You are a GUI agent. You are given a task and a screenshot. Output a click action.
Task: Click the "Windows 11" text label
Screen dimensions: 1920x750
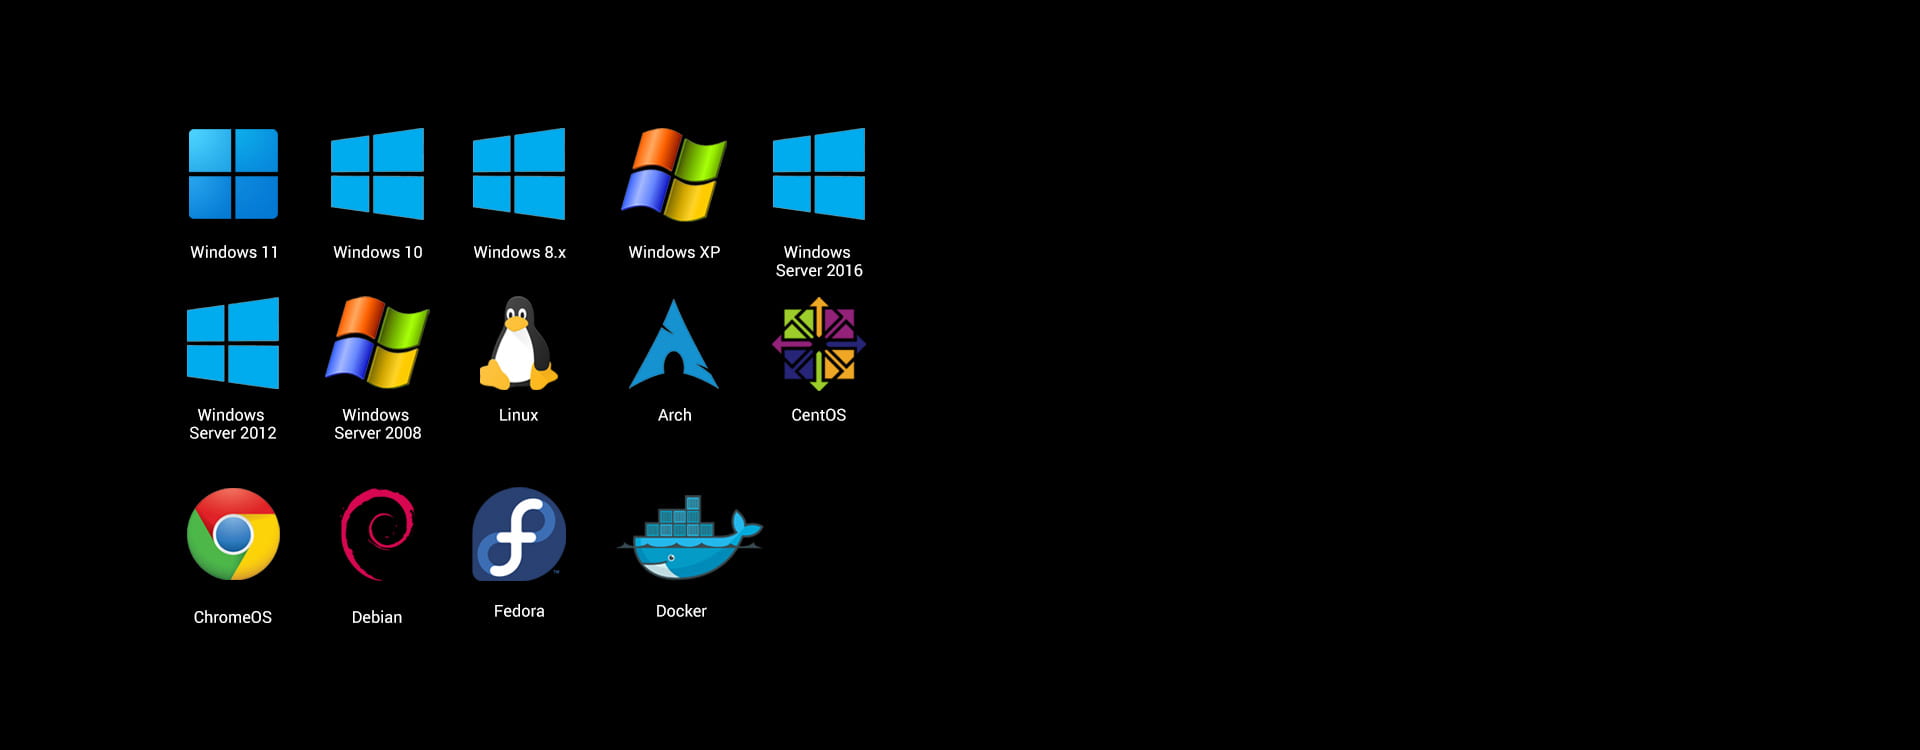pyautogui.click(x=234, y=252)
